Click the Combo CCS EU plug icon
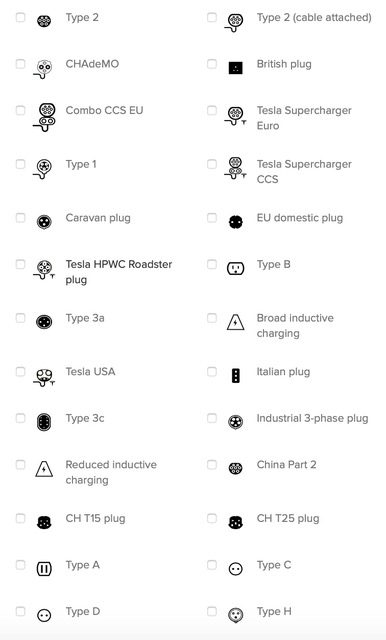Screen dimensions: 386x640 [44, 117]
